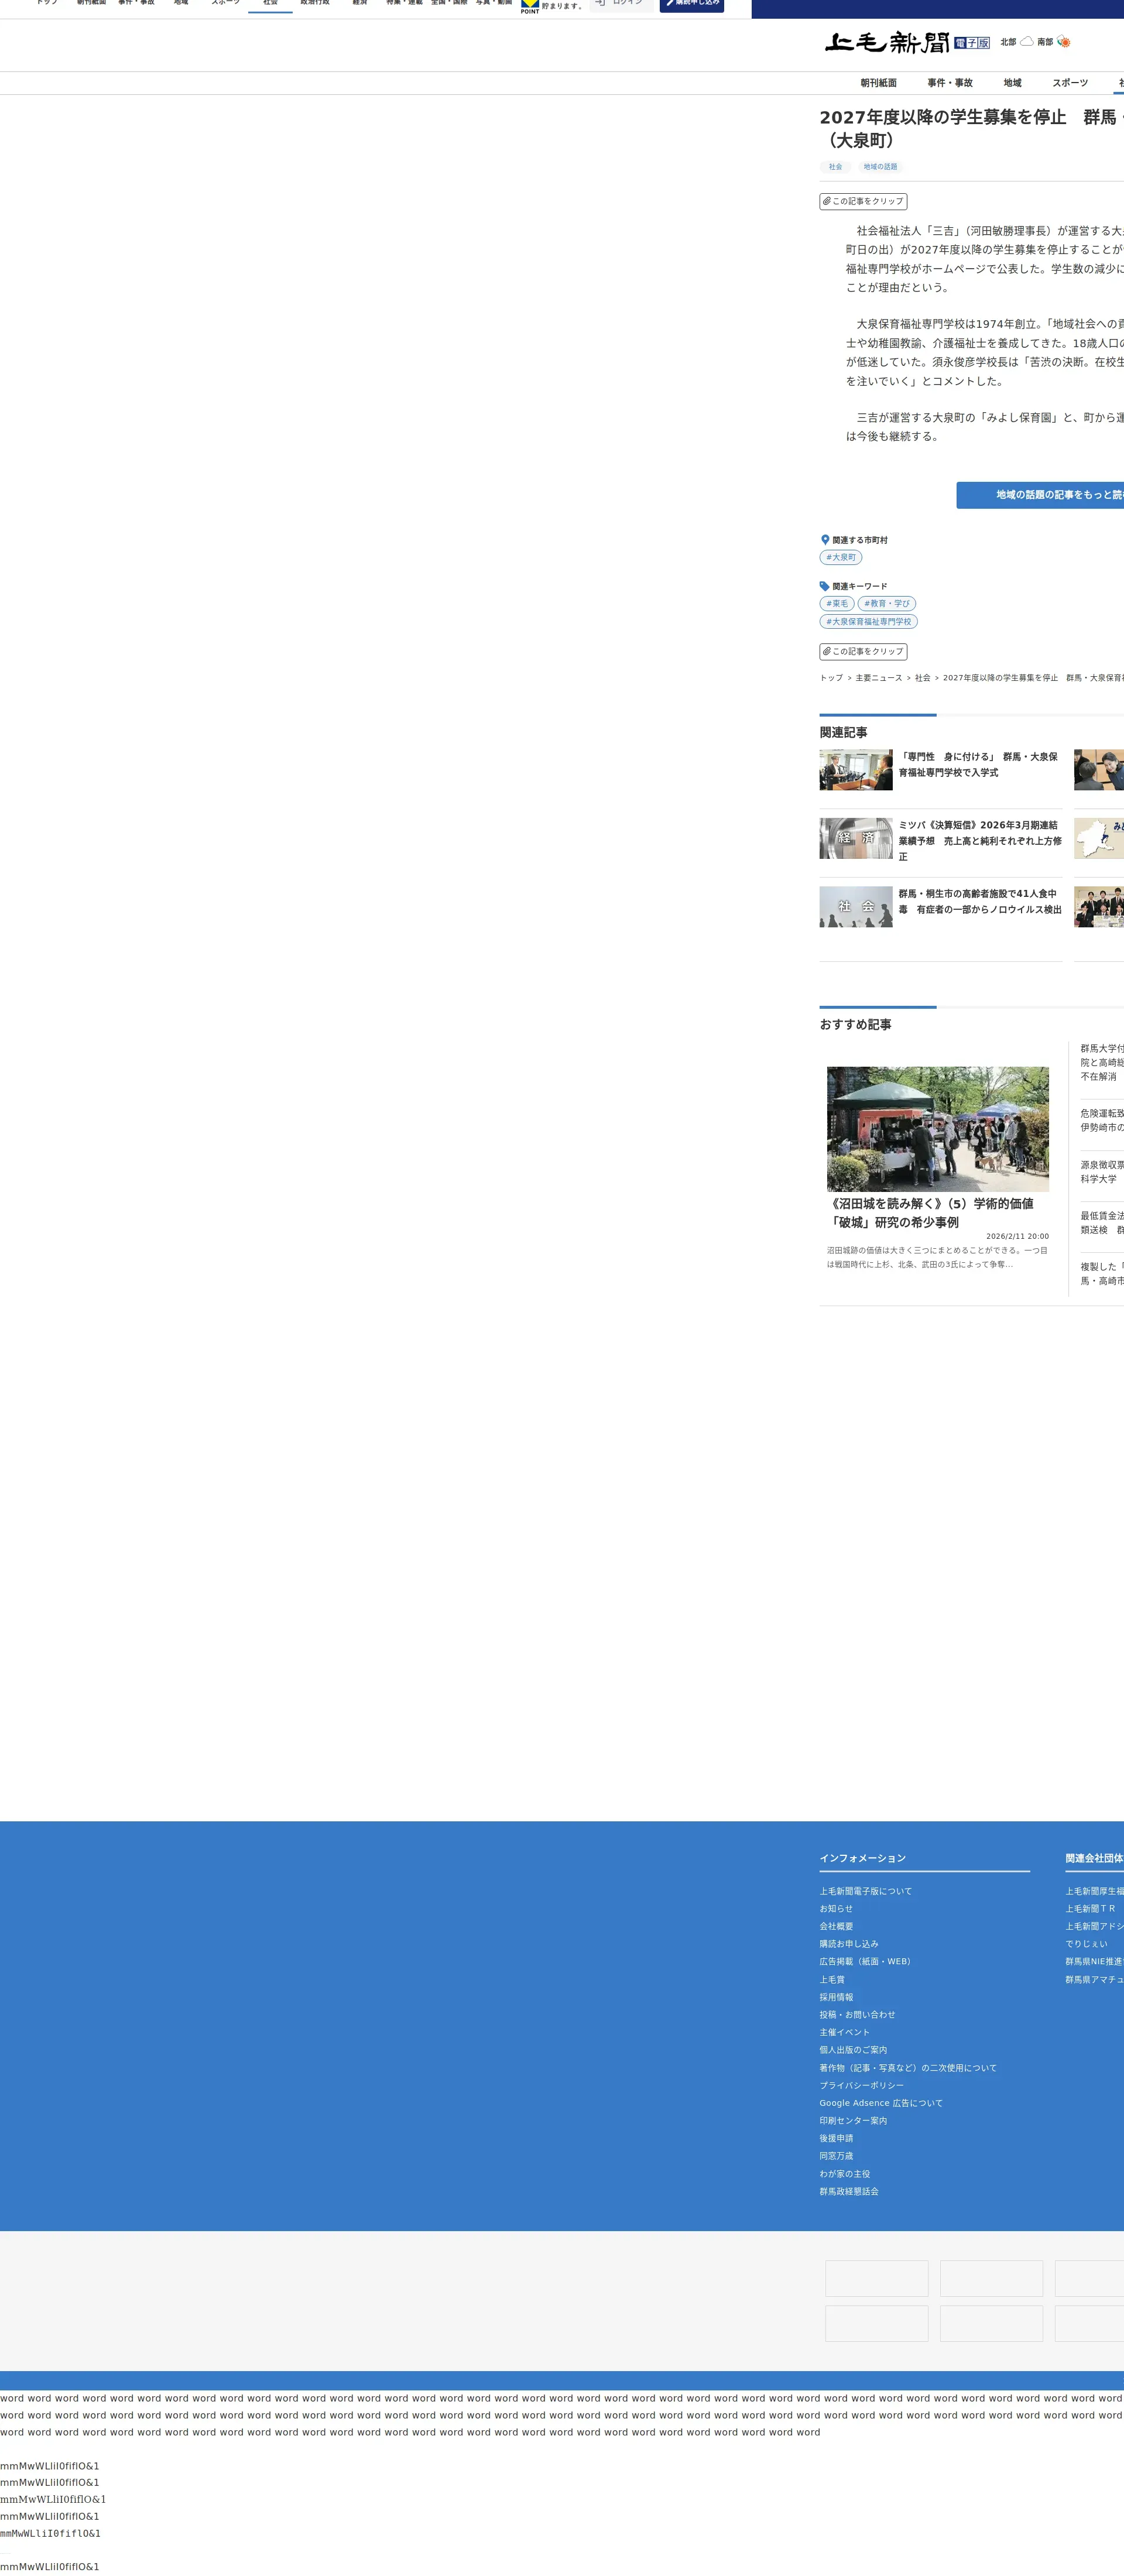Click the 主要ニュース breadcrumb link

(878, 678)
